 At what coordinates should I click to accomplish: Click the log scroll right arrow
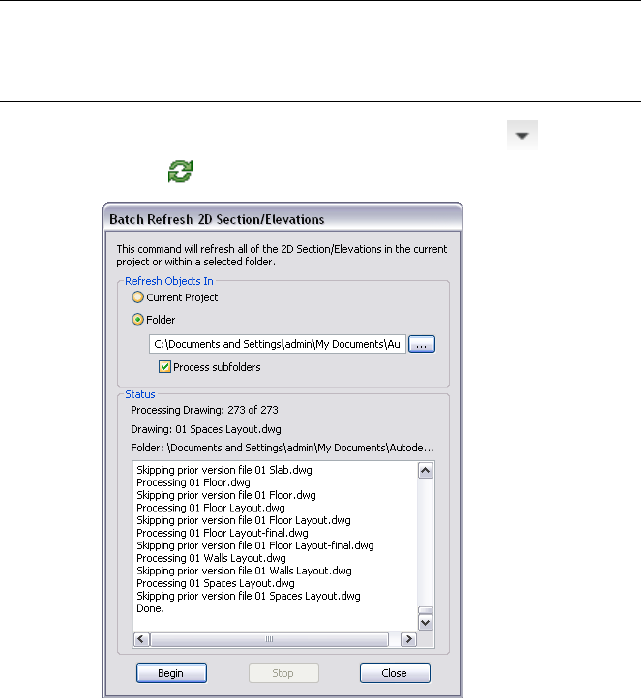click(409, 639)
